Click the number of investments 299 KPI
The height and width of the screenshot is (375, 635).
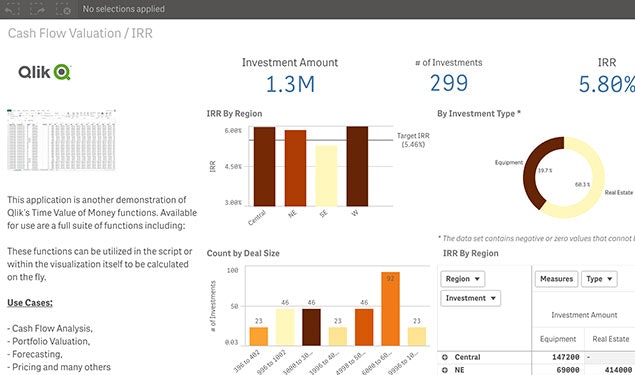click(449, 83)
